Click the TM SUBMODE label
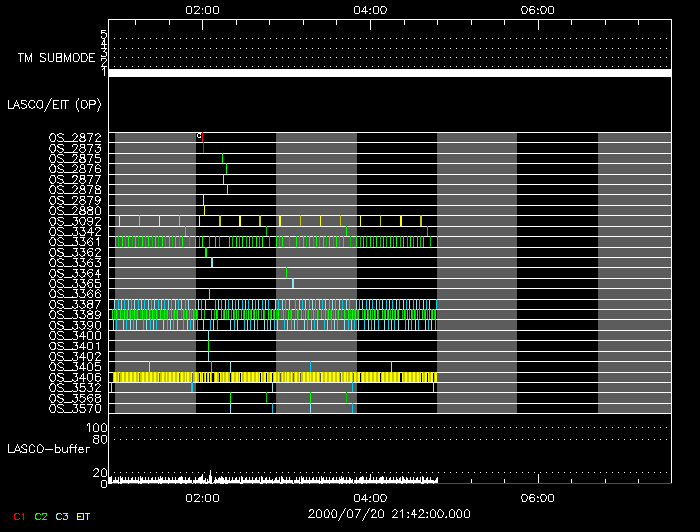 click(56, 58)
